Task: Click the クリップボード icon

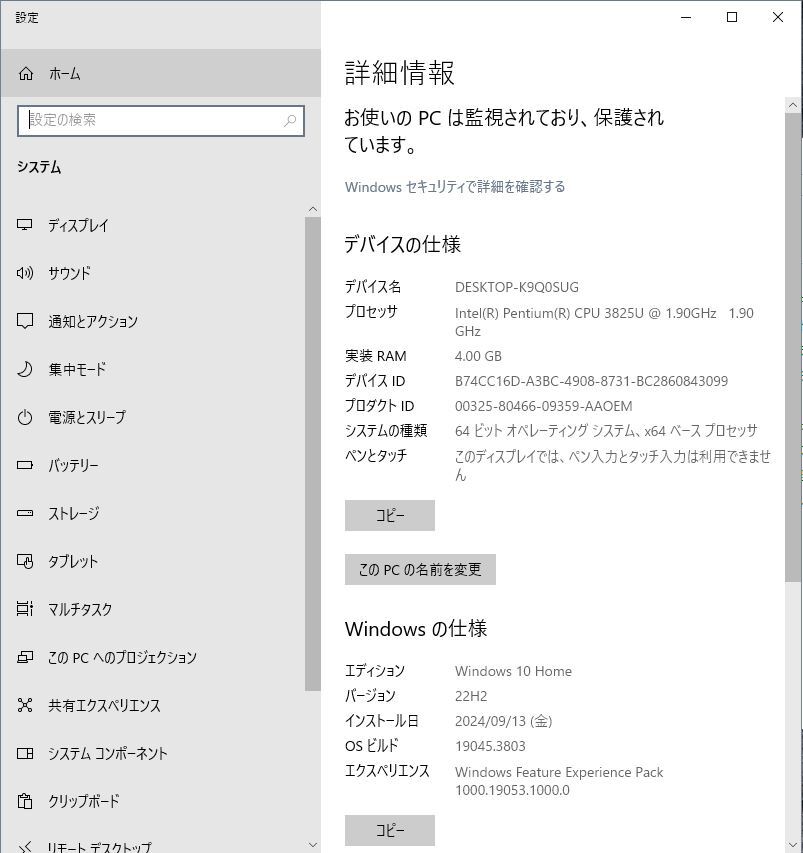Action: [25, 801]
